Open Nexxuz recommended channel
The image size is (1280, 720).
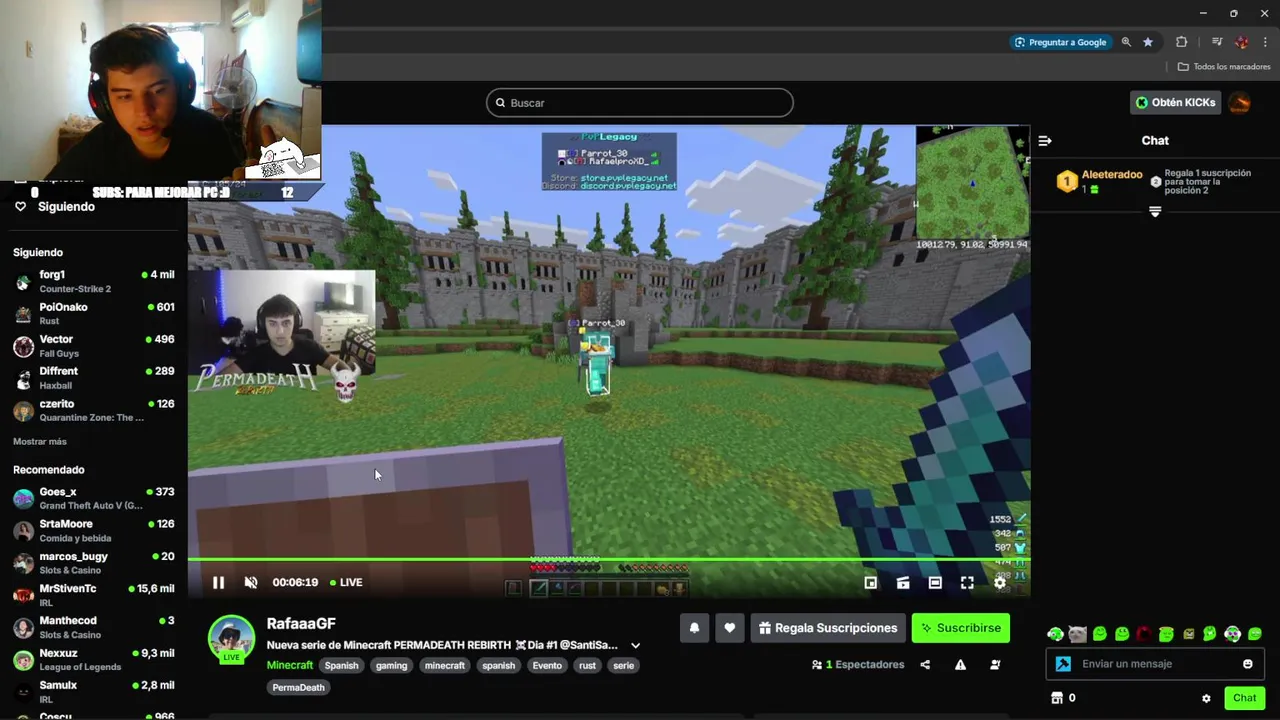click(x=94, y=659)
